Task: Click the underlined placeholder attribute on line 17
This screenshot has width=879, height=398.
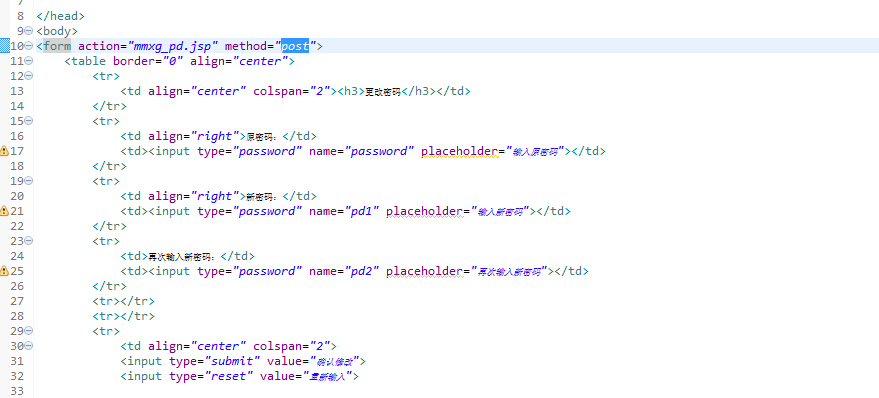Action: tap(459, 151)
